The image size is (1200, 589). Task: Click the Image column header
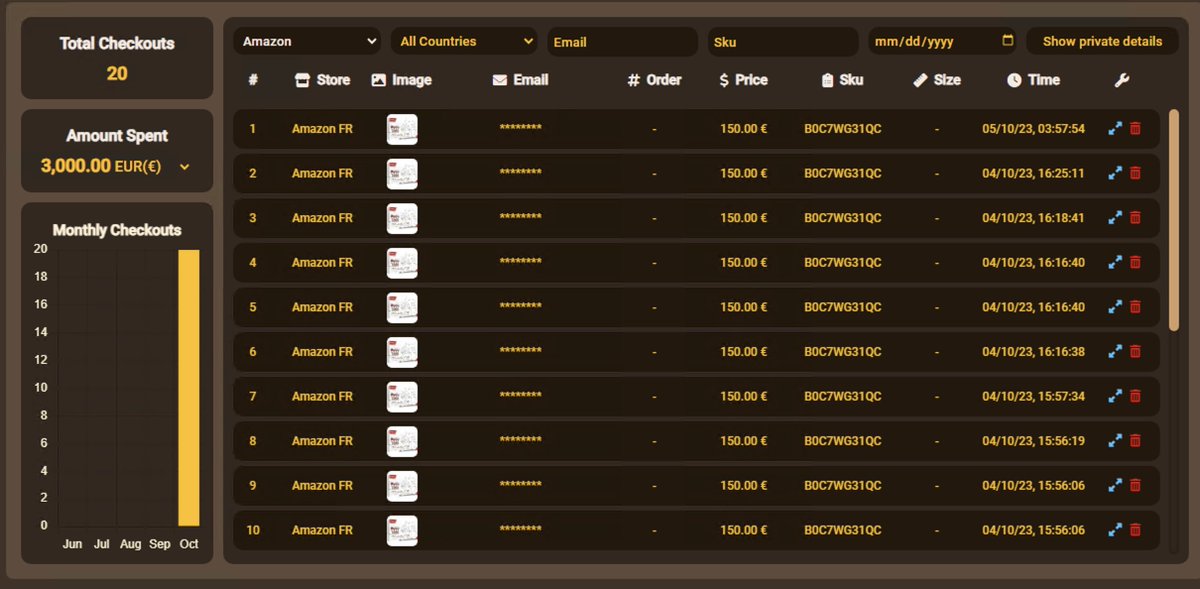tap(401, 80)
